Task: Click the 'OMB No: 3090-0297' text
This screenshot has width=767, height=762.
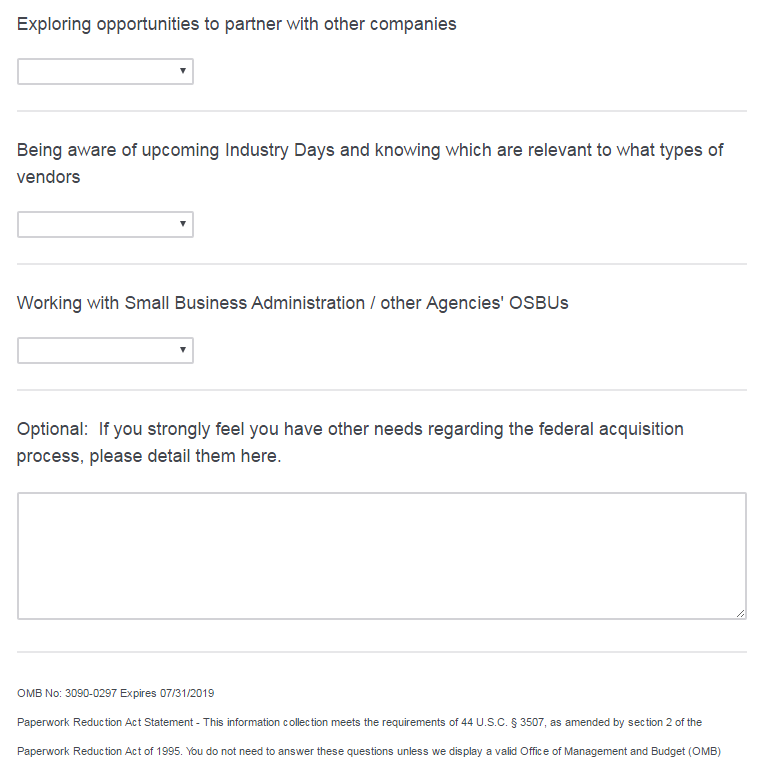Action: (66, 693)
